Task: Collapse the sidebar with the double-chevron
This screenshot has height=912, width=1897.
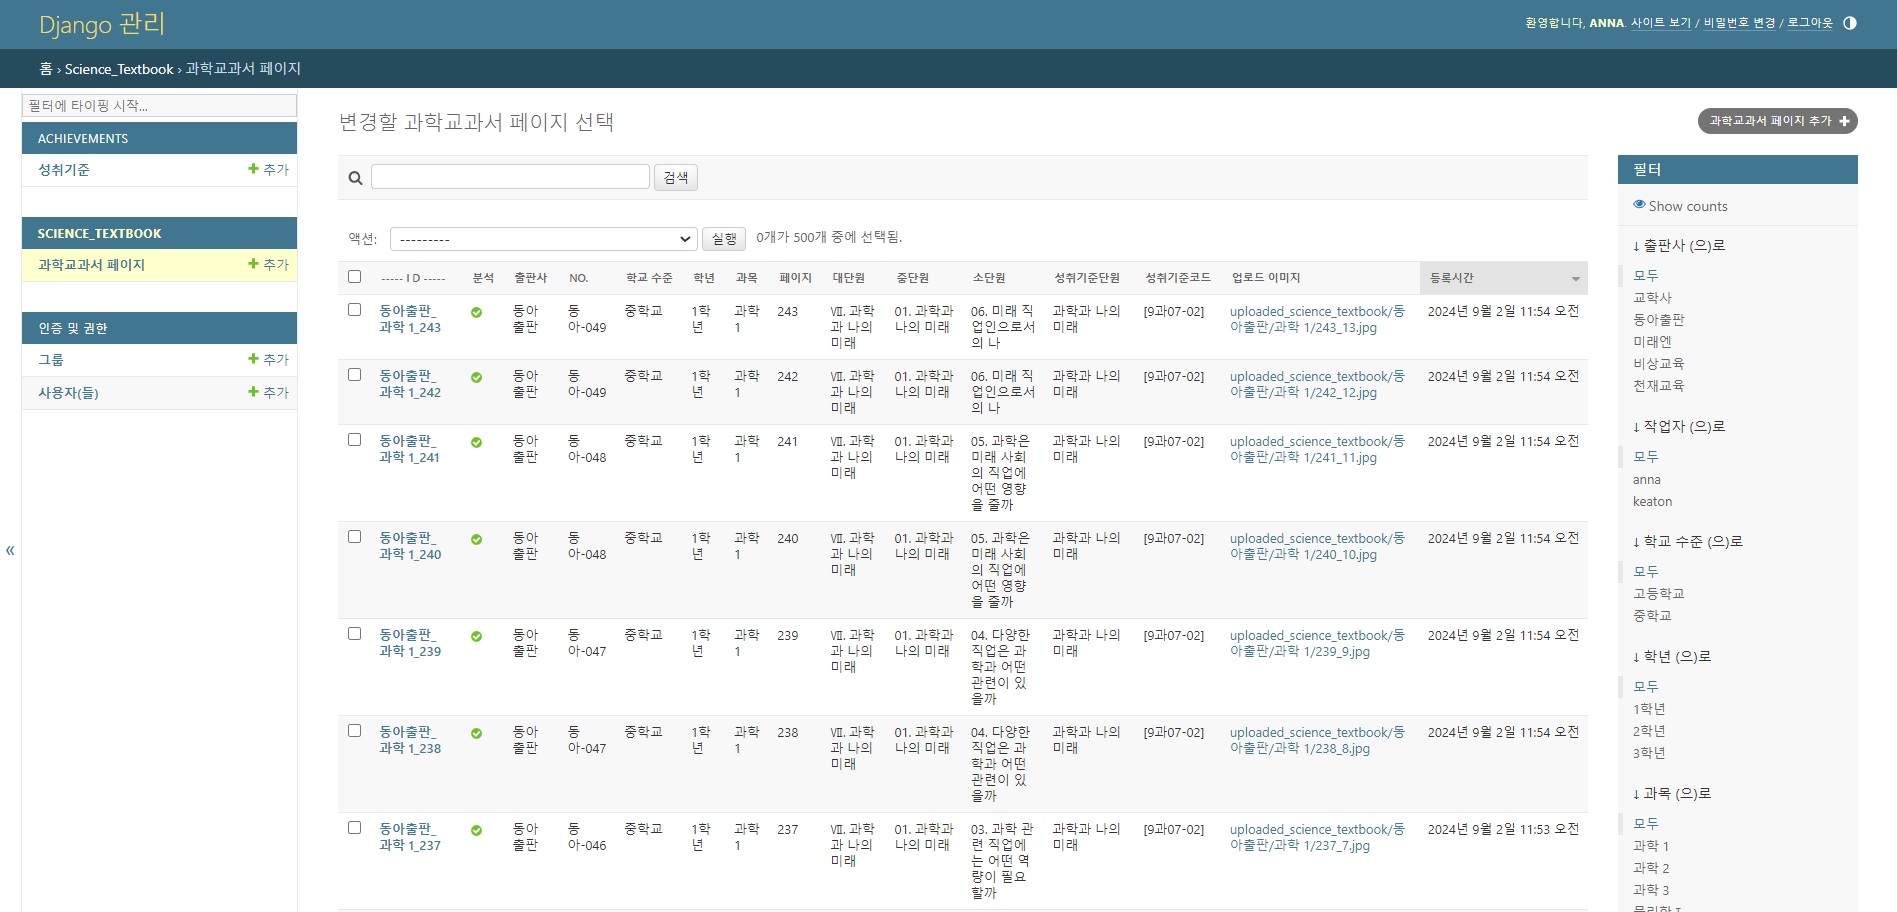Action: (10, 550)
